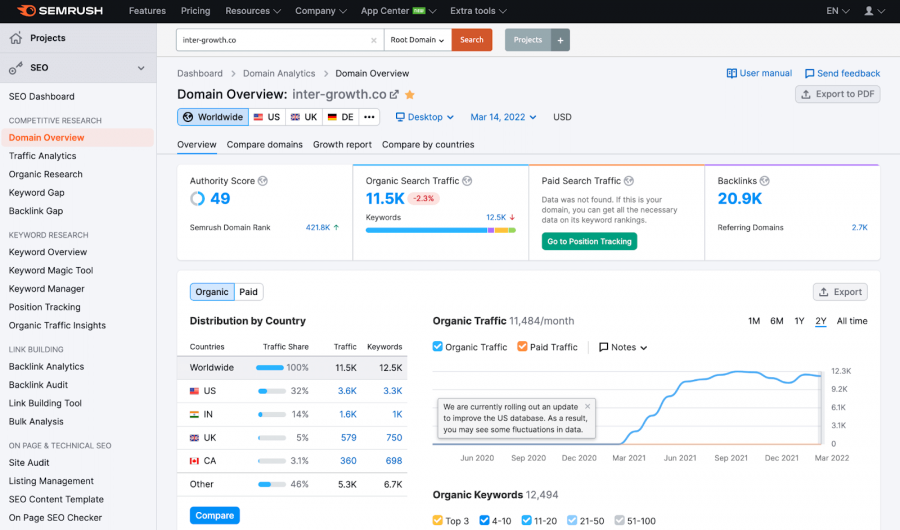The height and width of the screenshot is (530, 900).
Task: Toggle the 4-10 keywords checkbox
Action: (x=484, y=520)
